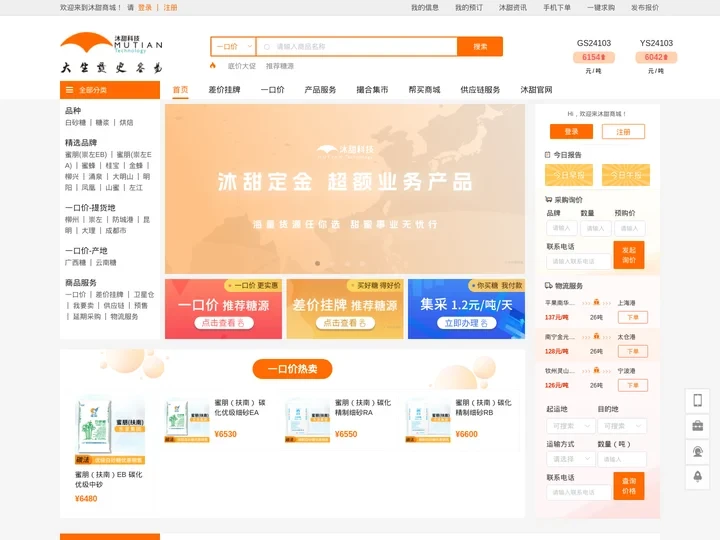Open the 一口价 navigation tab

click(x=272, y=90)
